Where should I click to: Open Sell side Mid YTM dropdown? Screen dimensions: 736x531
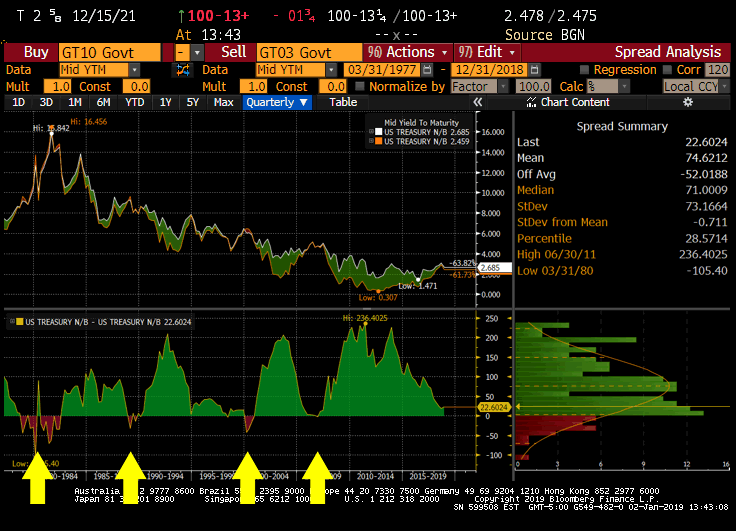coord(331,70)
